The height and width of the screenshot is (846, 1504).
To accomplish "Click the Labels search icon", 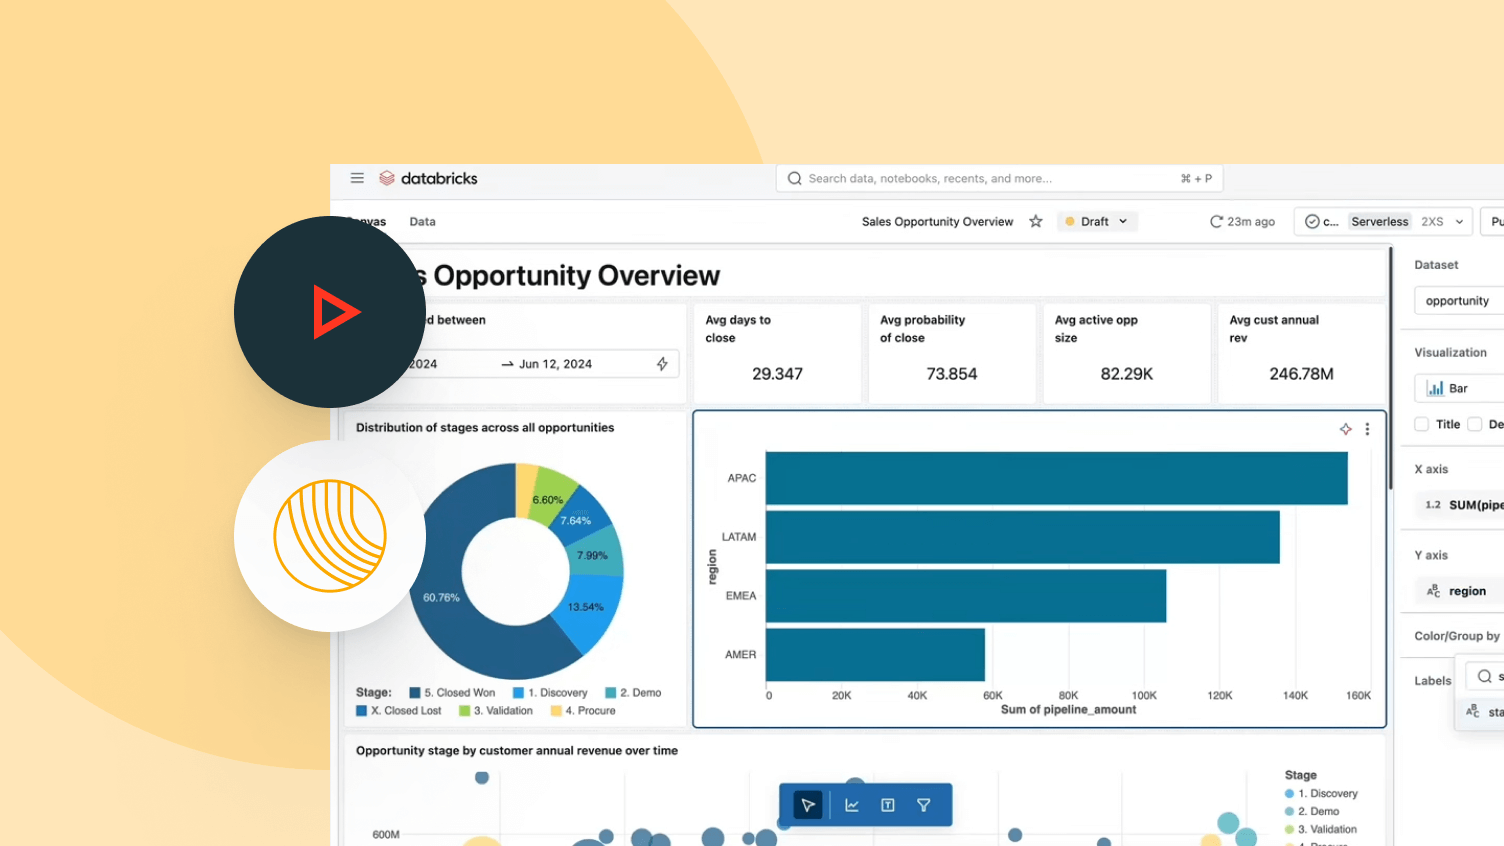I will (x=1484, y=676).
